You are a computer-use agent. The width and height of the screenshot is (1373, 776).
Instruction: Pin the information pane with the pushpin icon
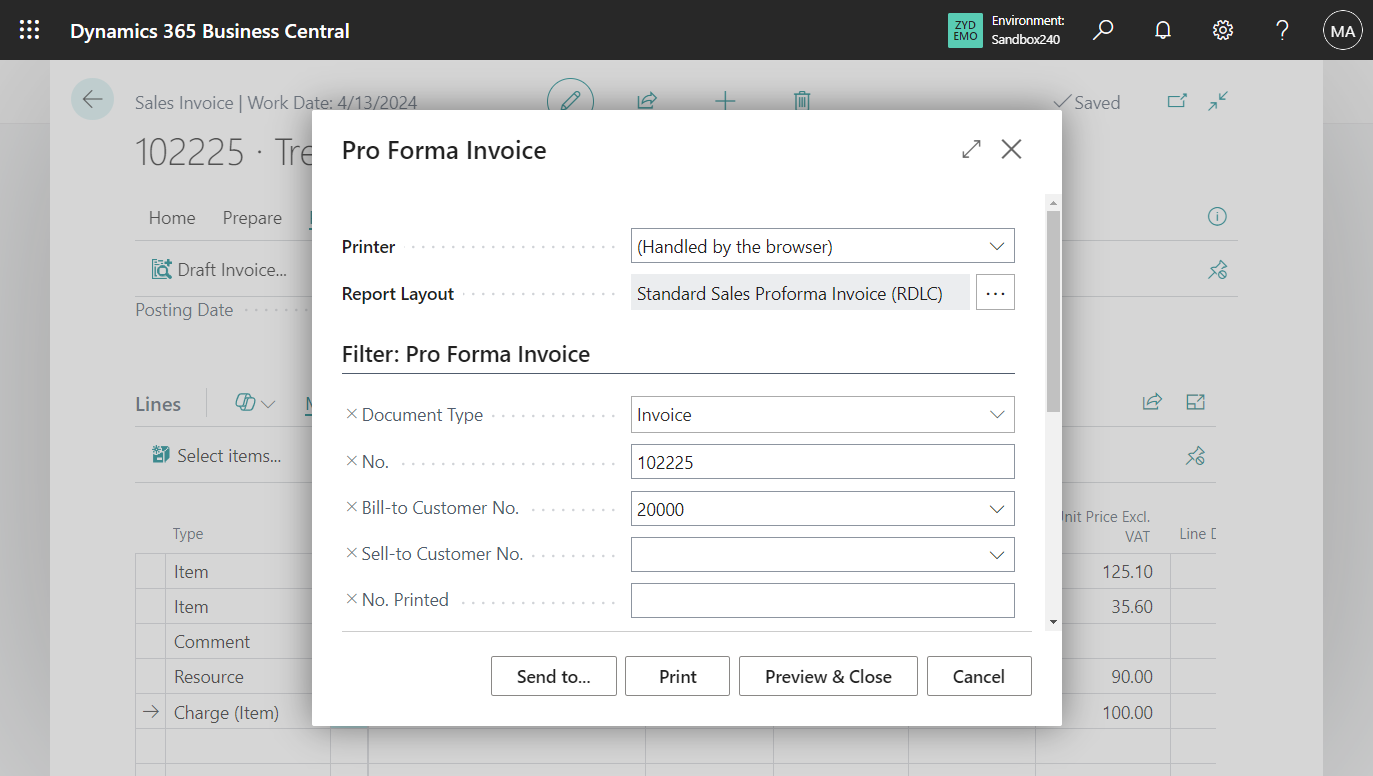[x=1217, y=270]
